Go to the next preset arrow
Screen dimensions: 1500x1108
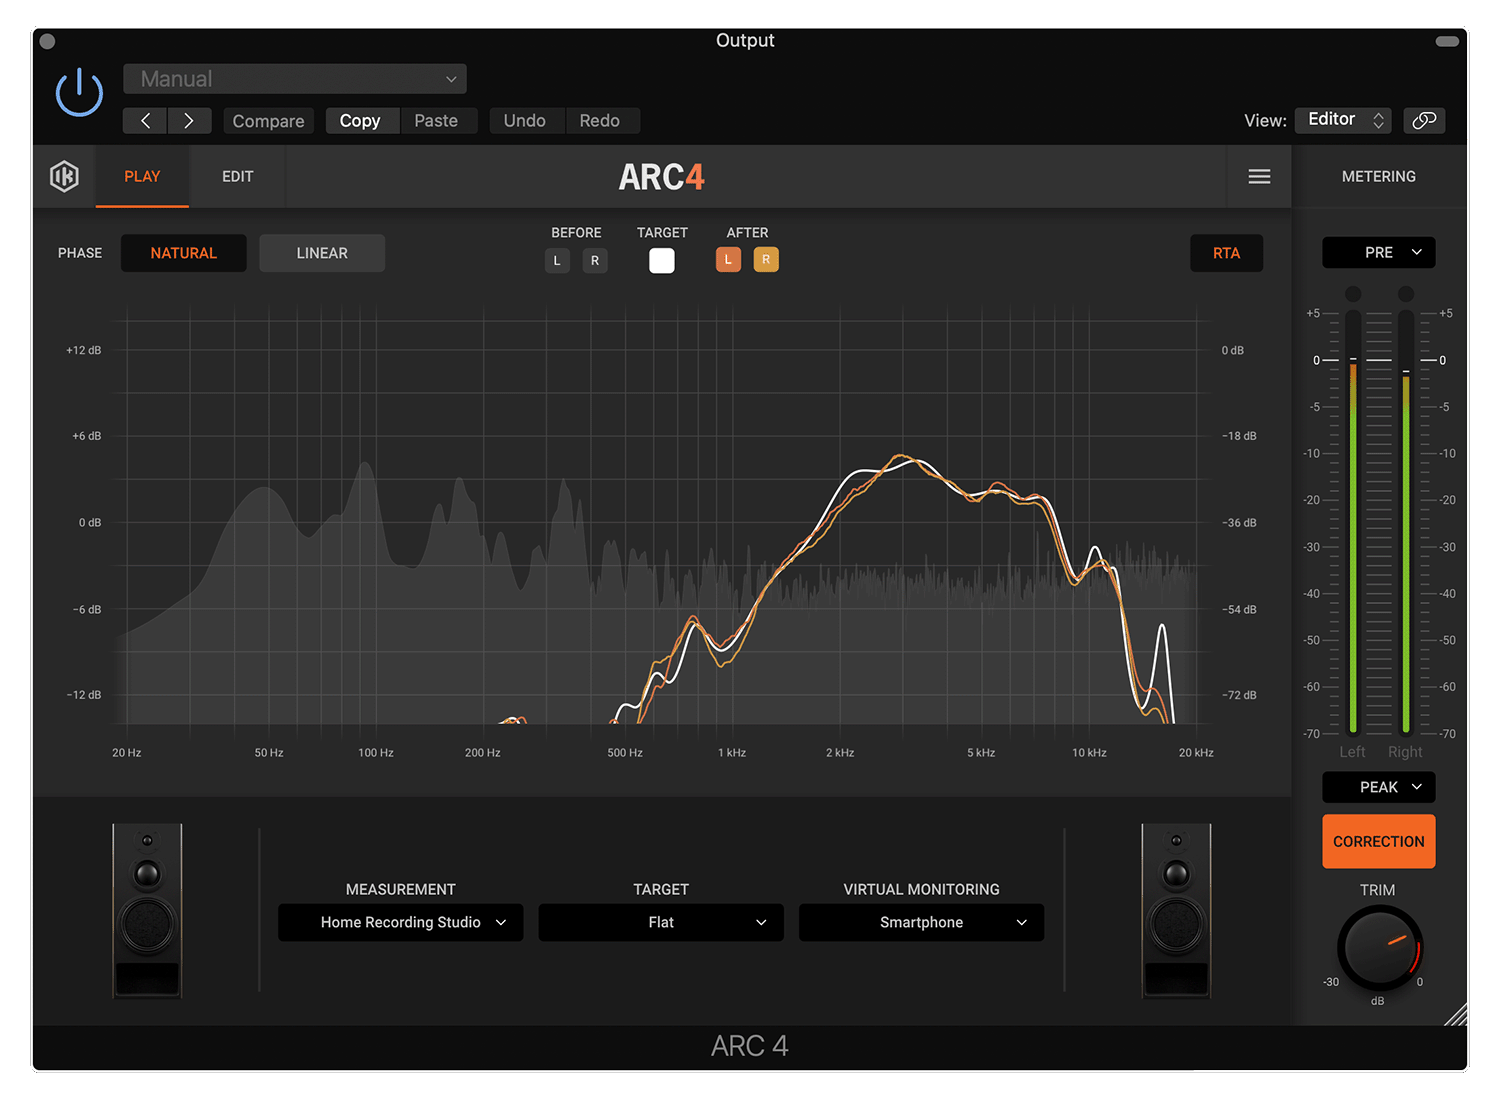click(189, 121)
